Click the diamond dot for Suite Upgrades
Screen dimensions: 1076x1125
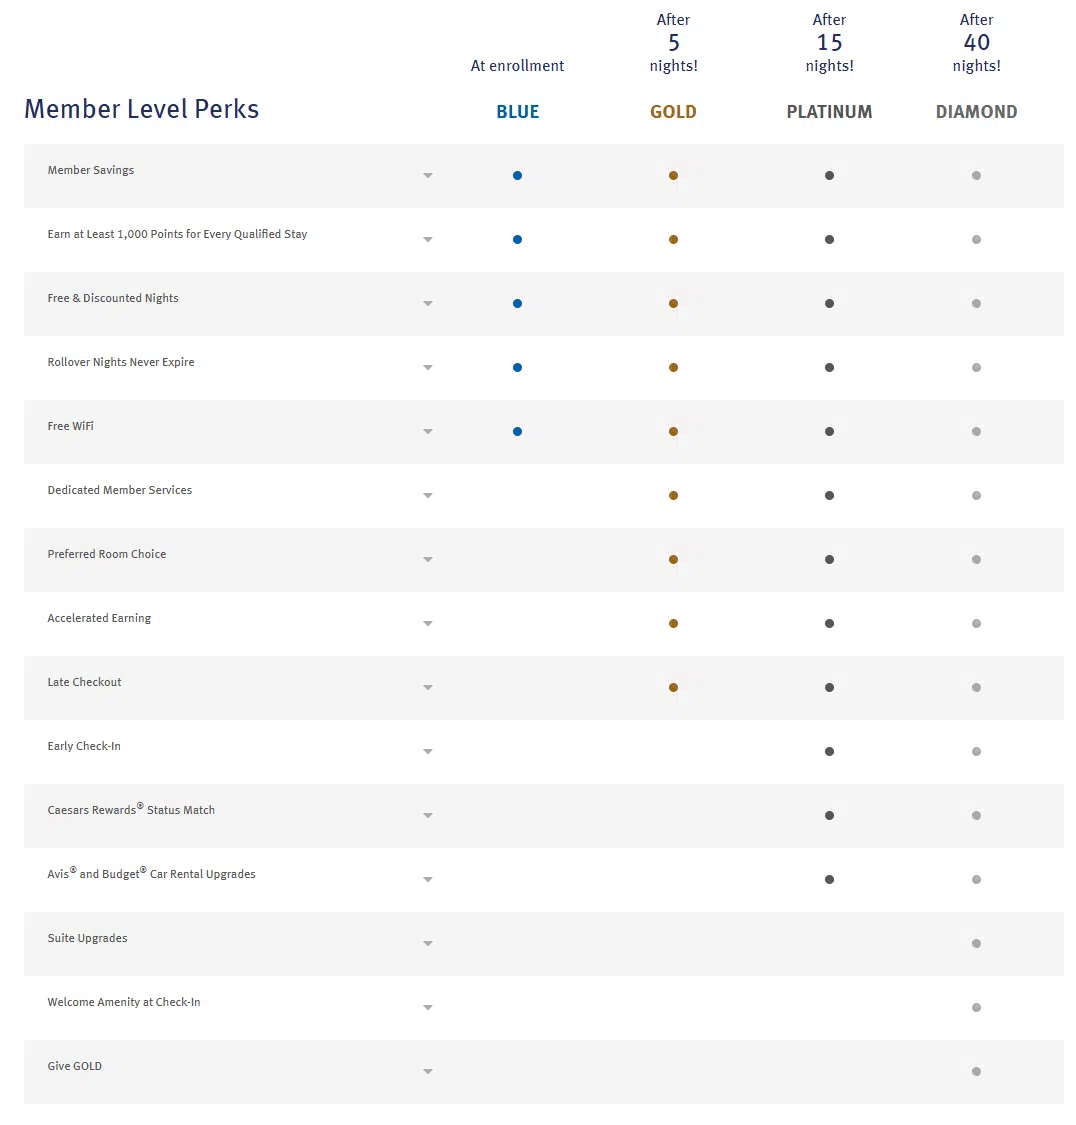[976, 944]
